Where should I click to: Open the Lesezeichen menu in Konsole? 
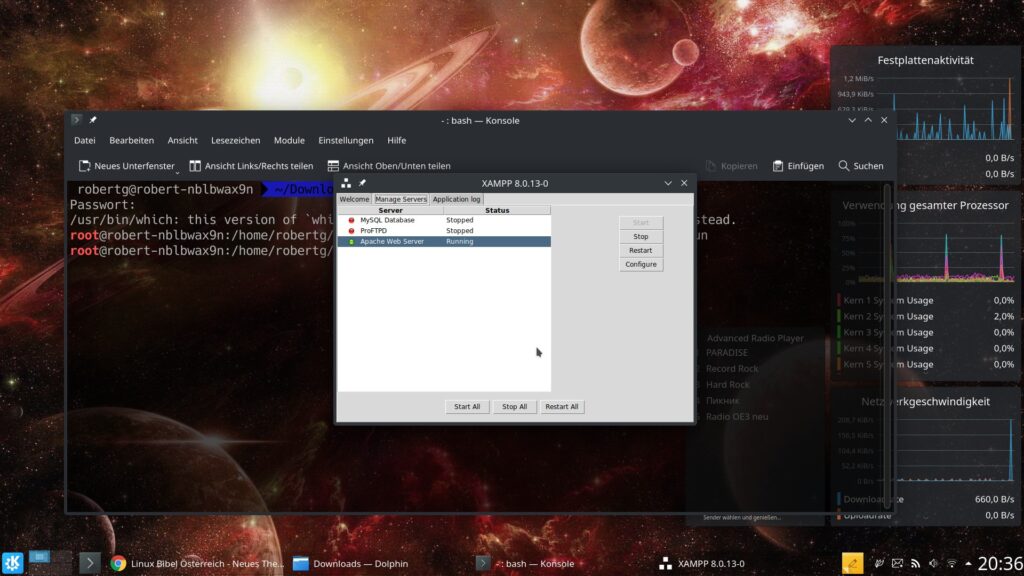[235, 140]
